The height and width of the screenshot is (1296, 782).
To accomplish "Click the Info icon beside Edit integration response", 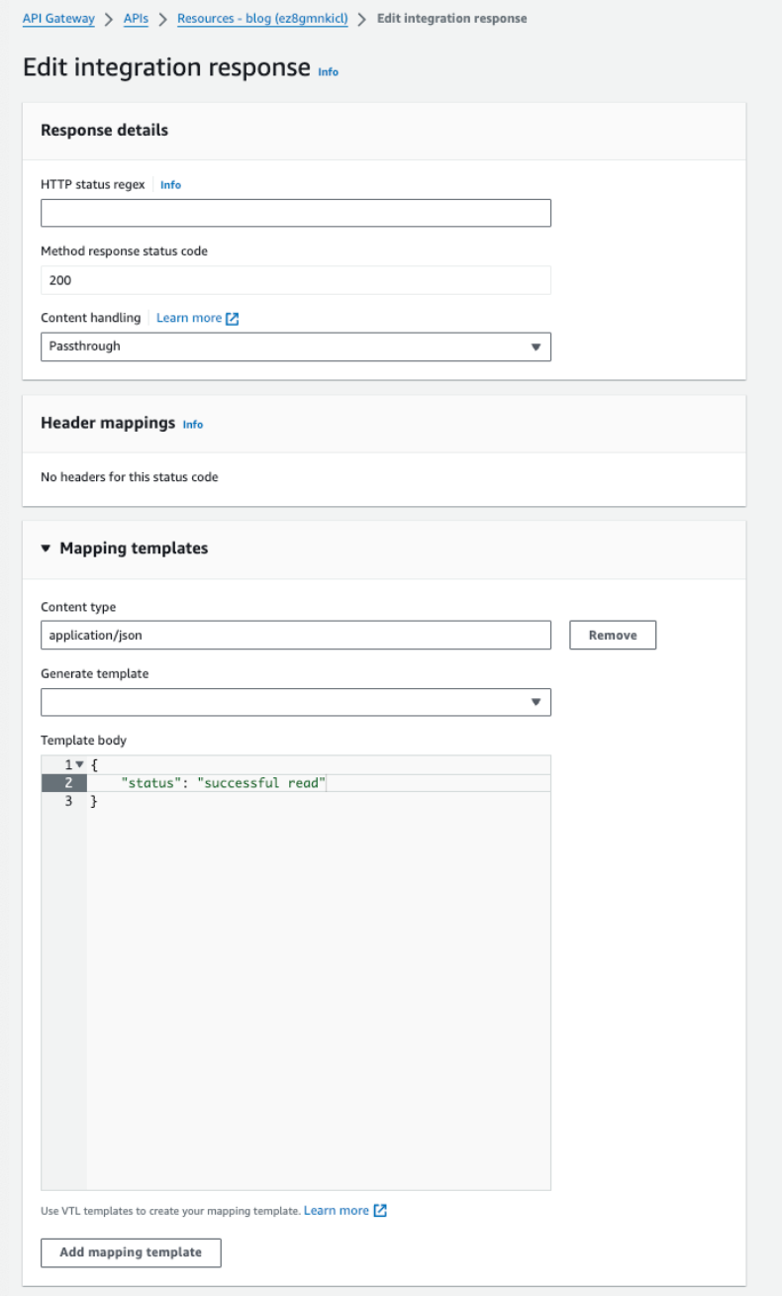I will (328, 72).
